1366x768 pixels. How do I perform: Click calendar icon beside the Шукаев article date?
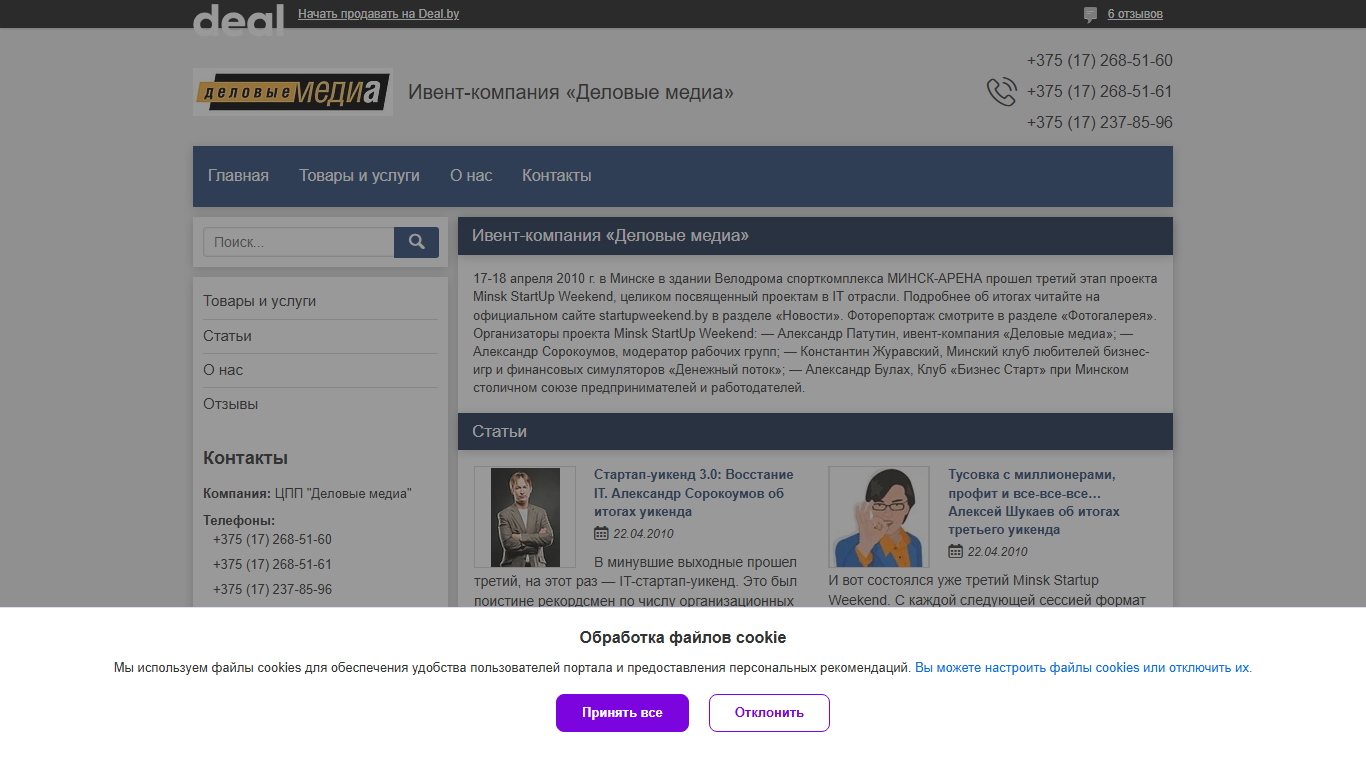tap(955, 551)
